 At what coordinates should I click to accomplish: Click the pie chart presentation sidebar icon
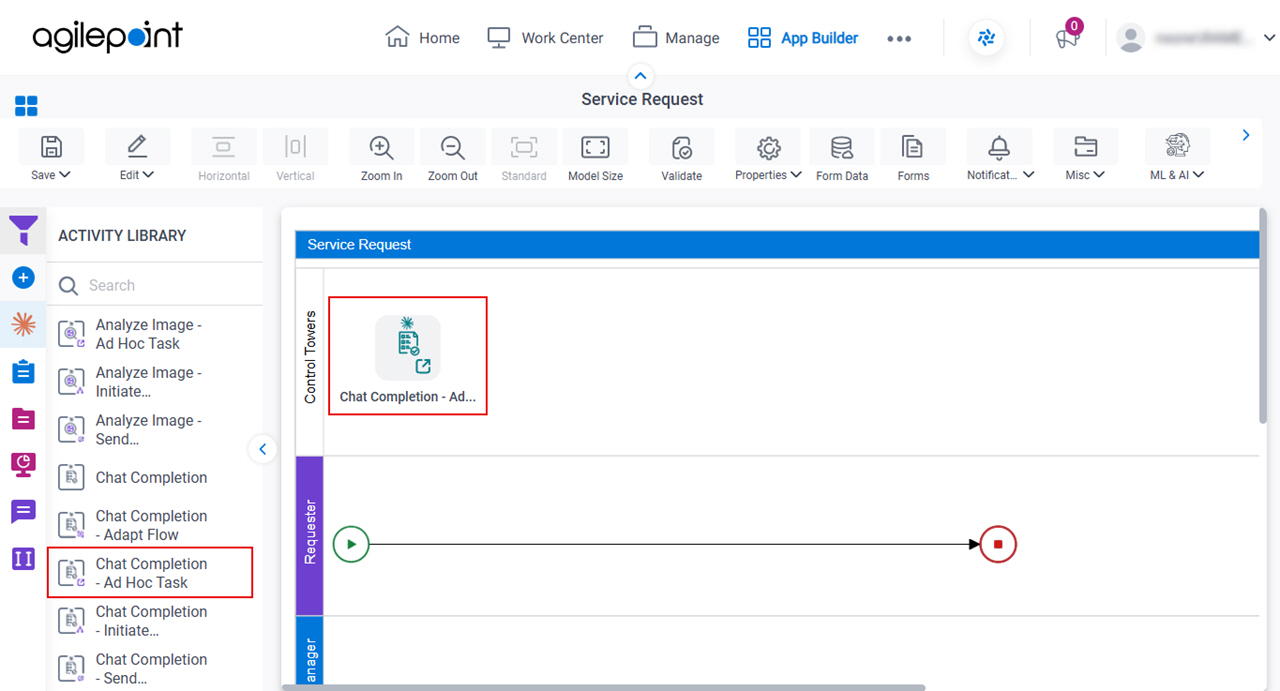[23, 465]
